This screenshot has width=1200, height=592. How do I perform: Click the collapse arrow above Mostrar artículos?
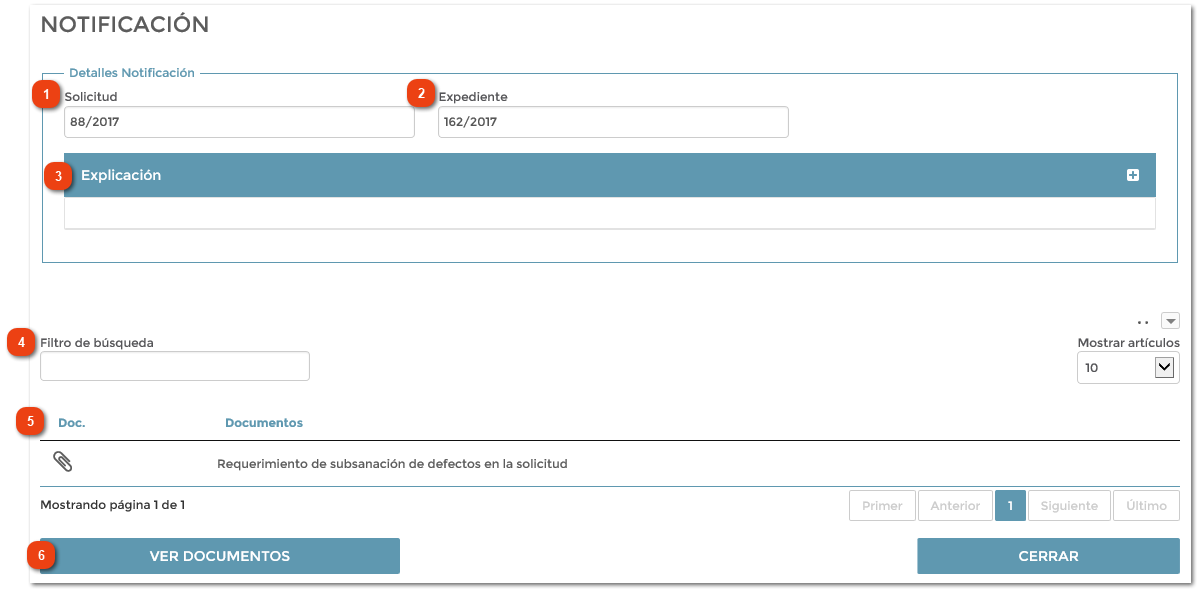(x=1170, y=319)
